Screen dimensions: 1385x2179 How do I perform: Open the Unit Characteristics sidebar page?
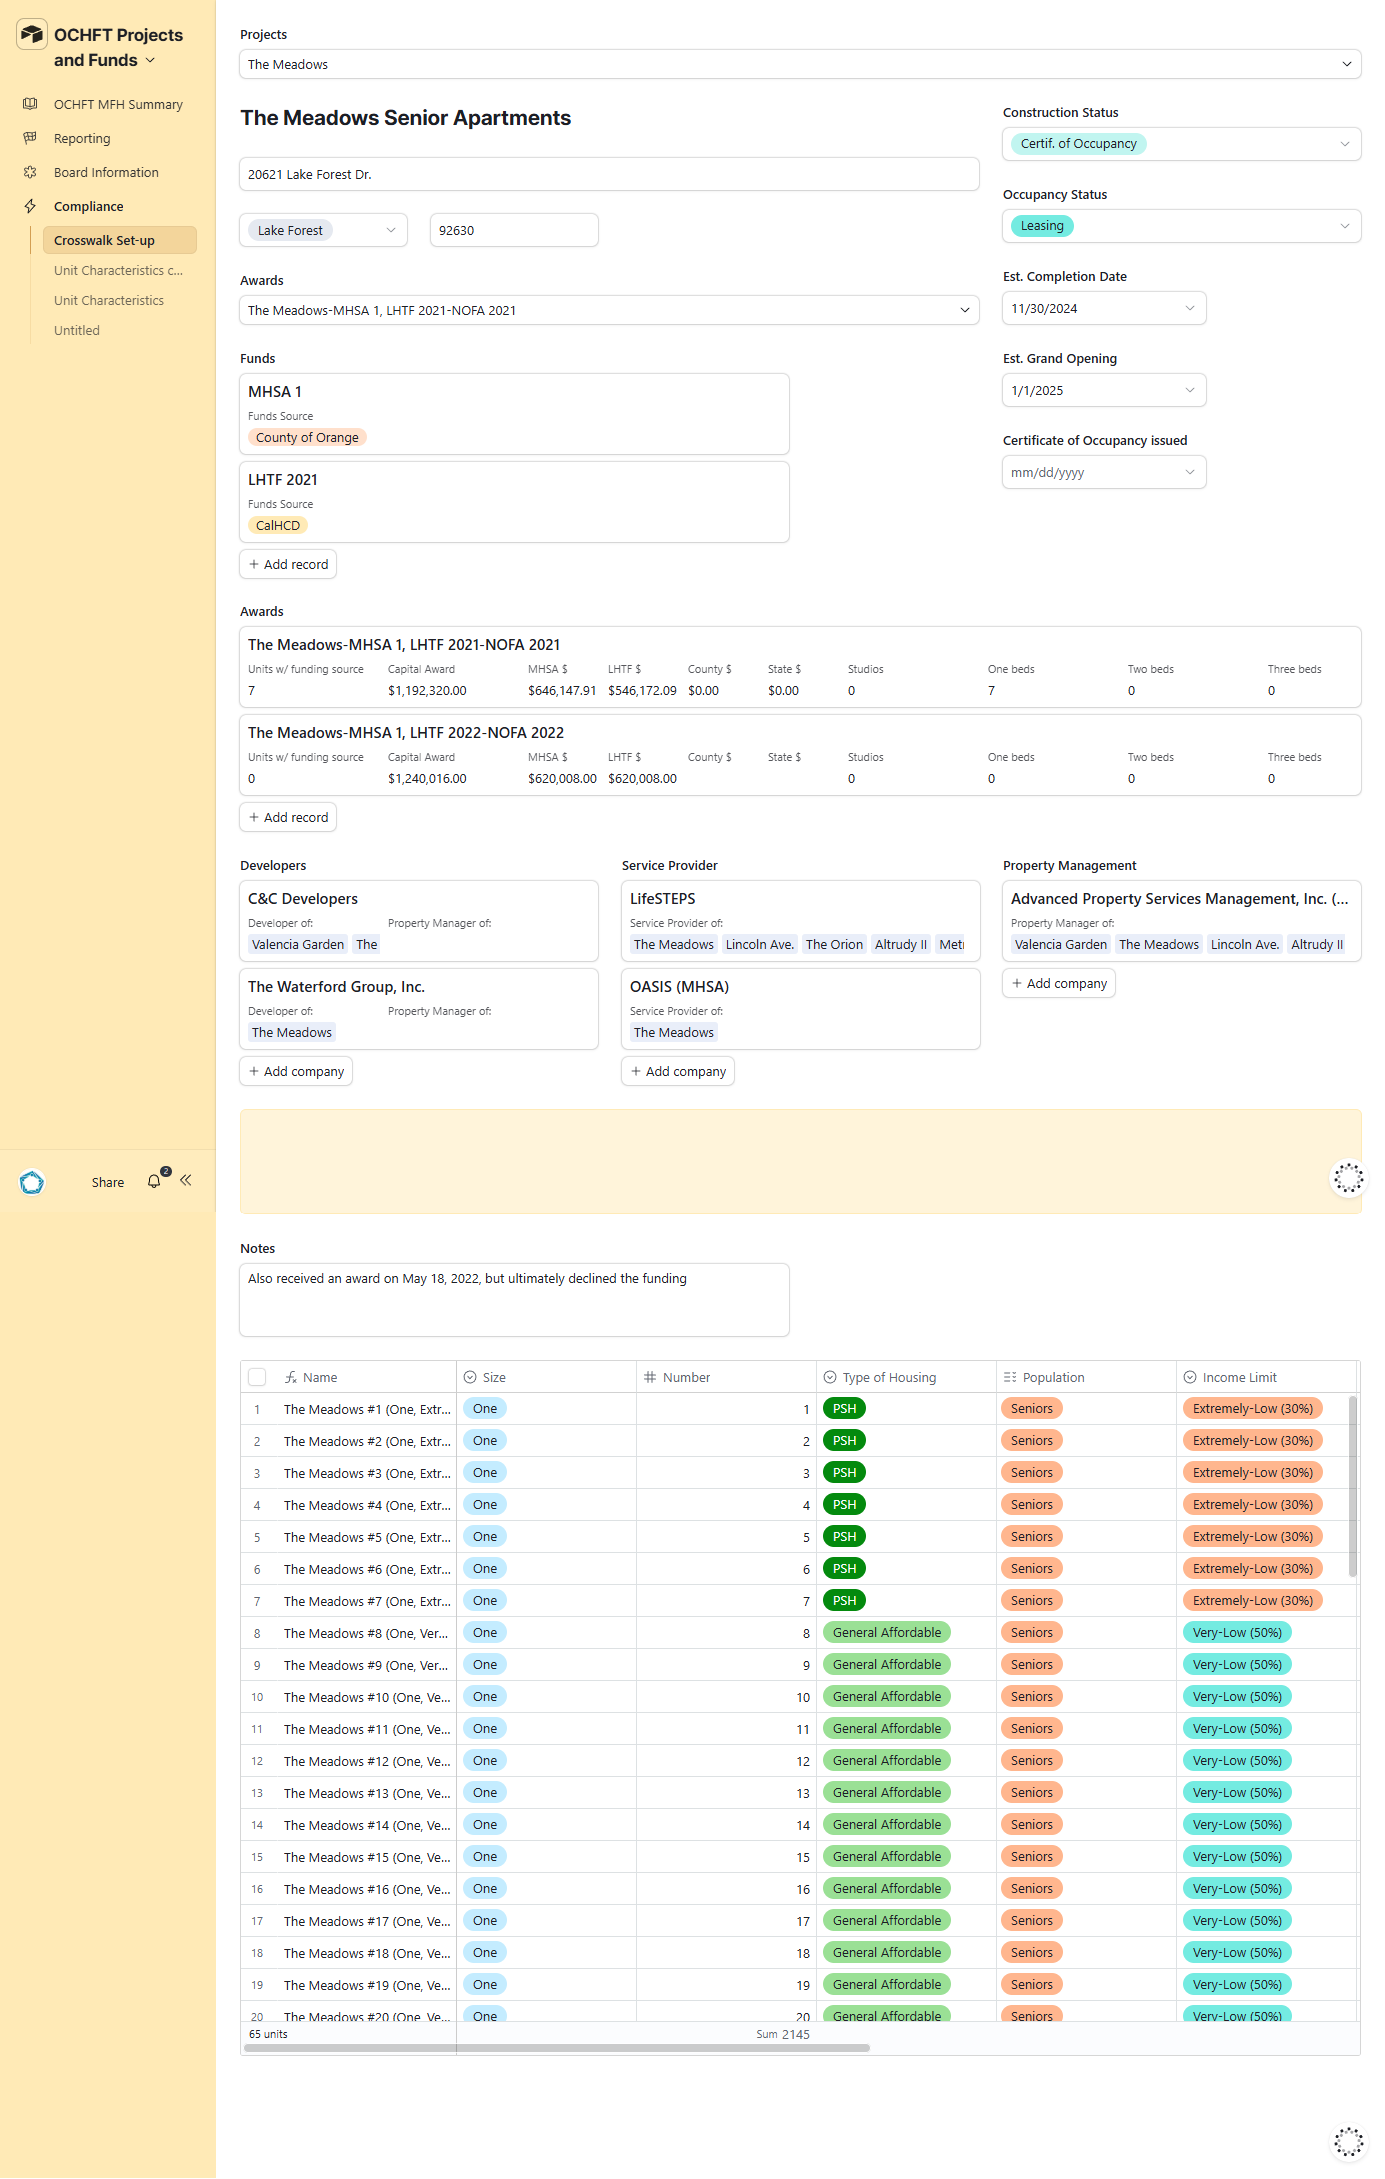click(109, 300)
